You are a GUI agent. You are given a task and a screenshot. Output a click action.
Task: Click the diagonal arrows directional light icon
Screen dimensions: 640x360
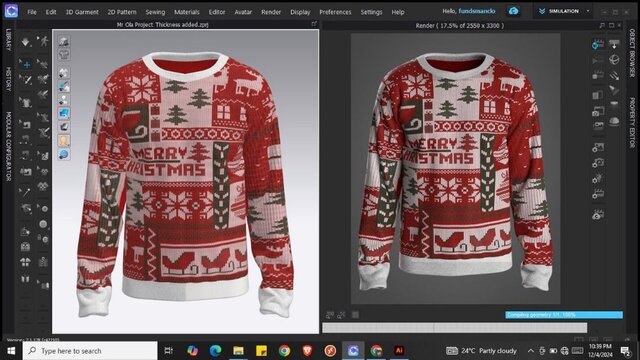[614, 75]
